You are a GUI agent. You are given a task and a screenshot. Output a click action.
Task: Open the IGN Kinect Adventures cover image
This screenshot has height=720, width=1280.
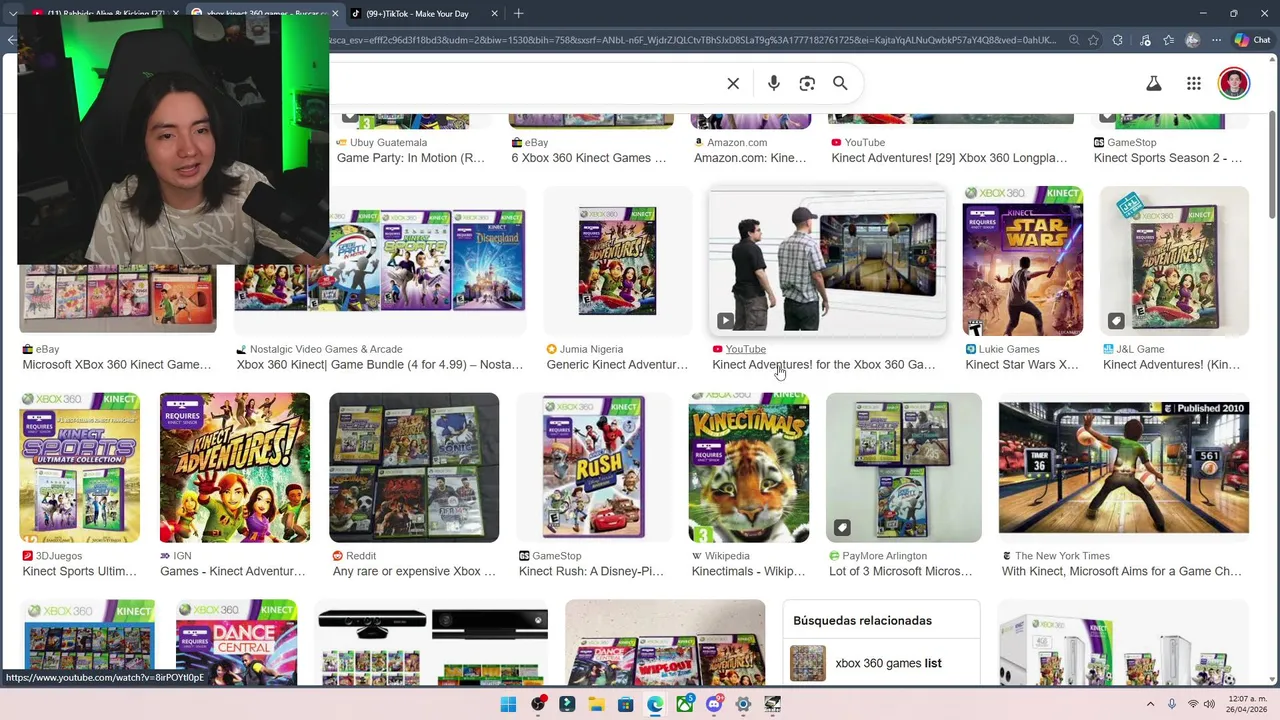coord(235,467)
